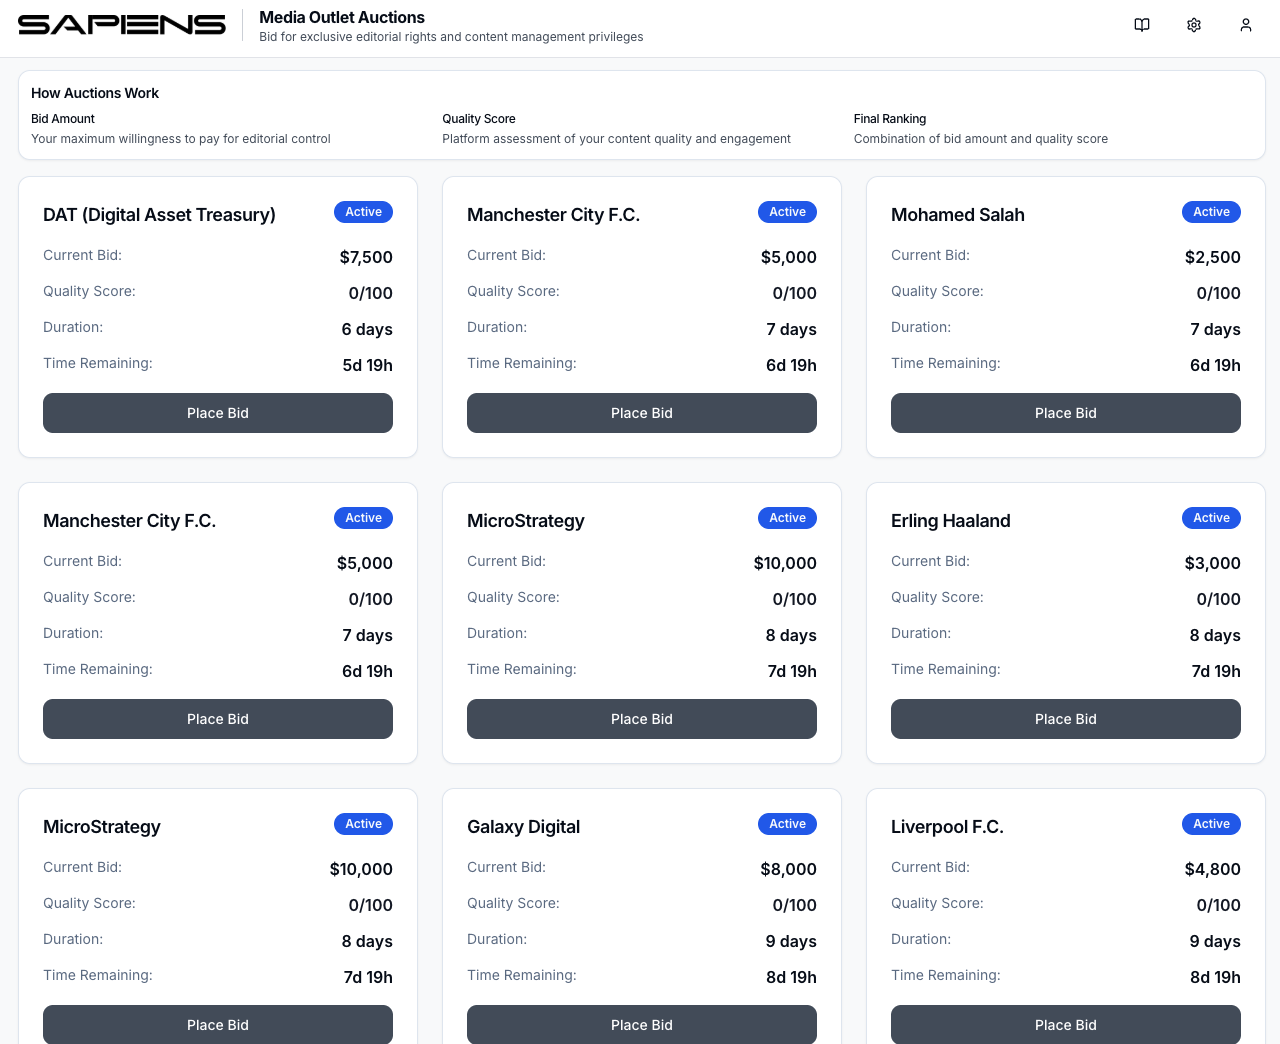Place a bid on Liverpool F.C.
The width and height of the screenshot is (1280, 1044).
pos(1065,1024)
